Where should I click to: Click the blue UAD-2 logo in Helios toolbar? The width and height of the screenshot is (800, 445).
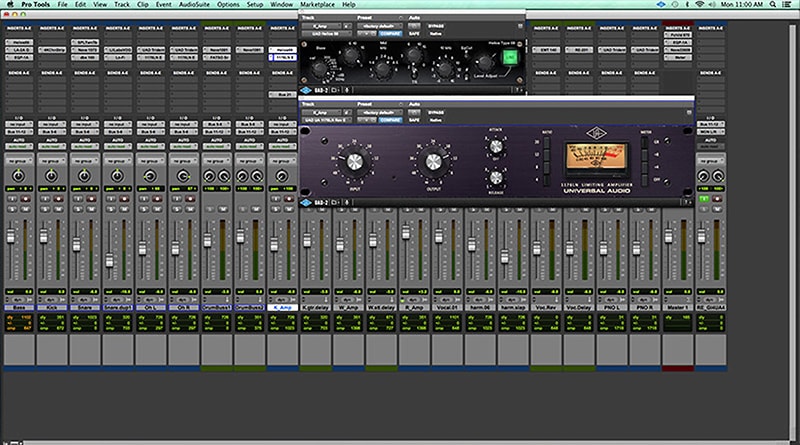[306, 90]
